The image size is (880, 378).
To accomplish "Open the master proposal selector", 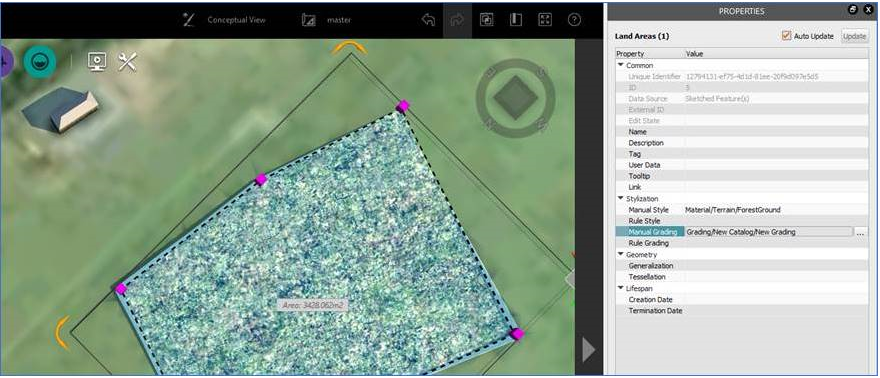I will 339,20.
